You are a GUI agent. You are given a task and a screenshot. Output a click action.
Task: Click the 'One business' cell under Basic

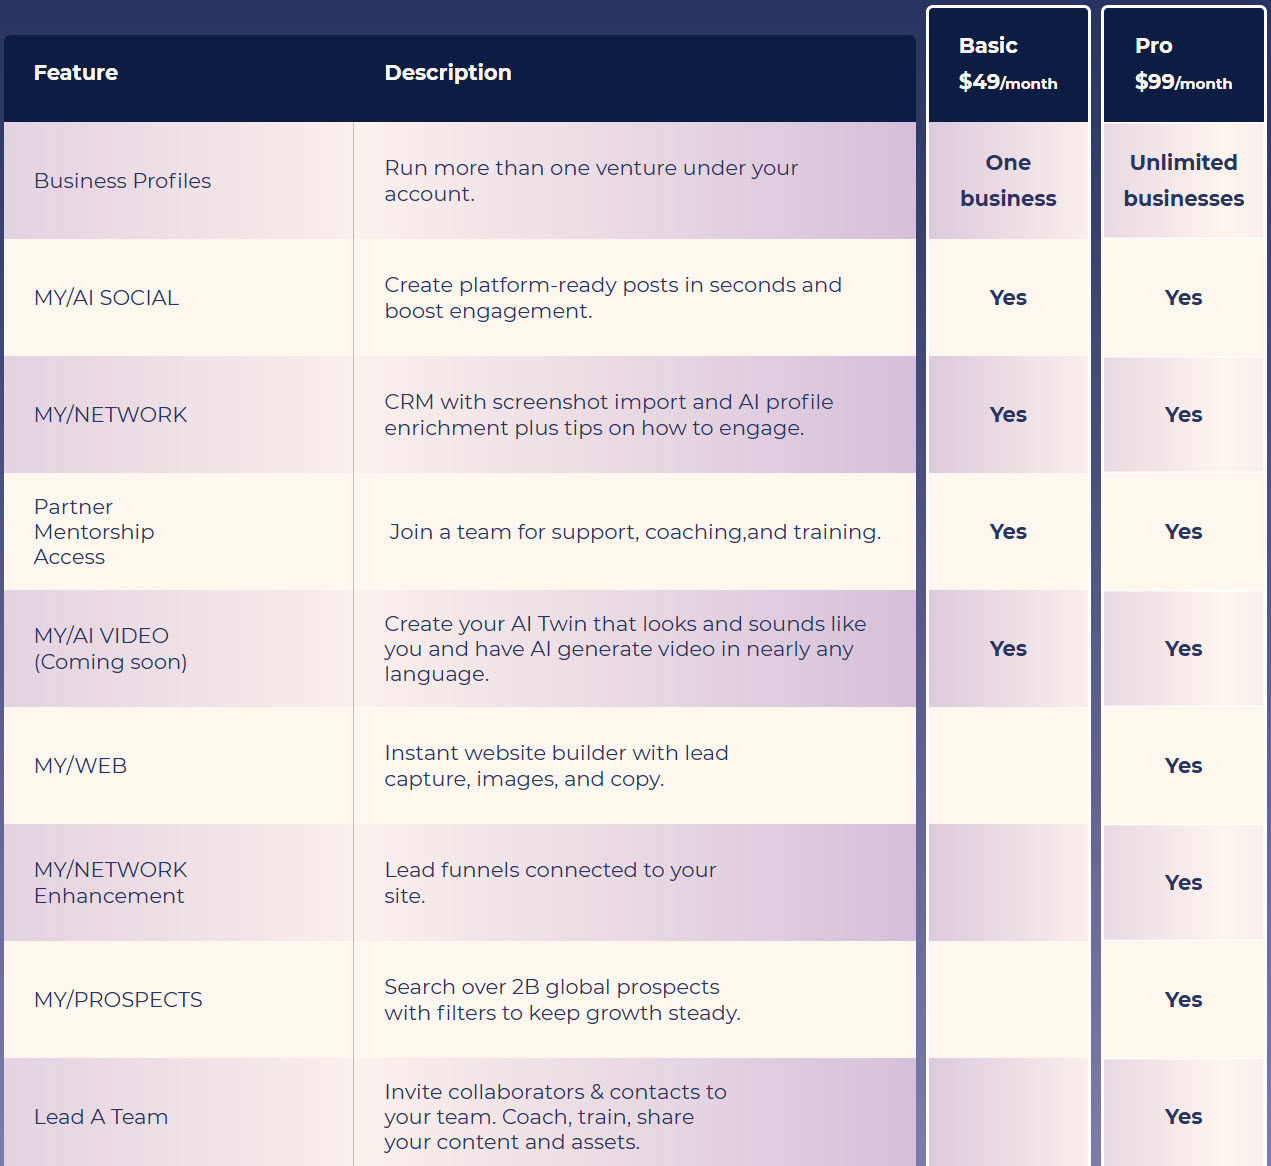click(x=1007, y=181)
